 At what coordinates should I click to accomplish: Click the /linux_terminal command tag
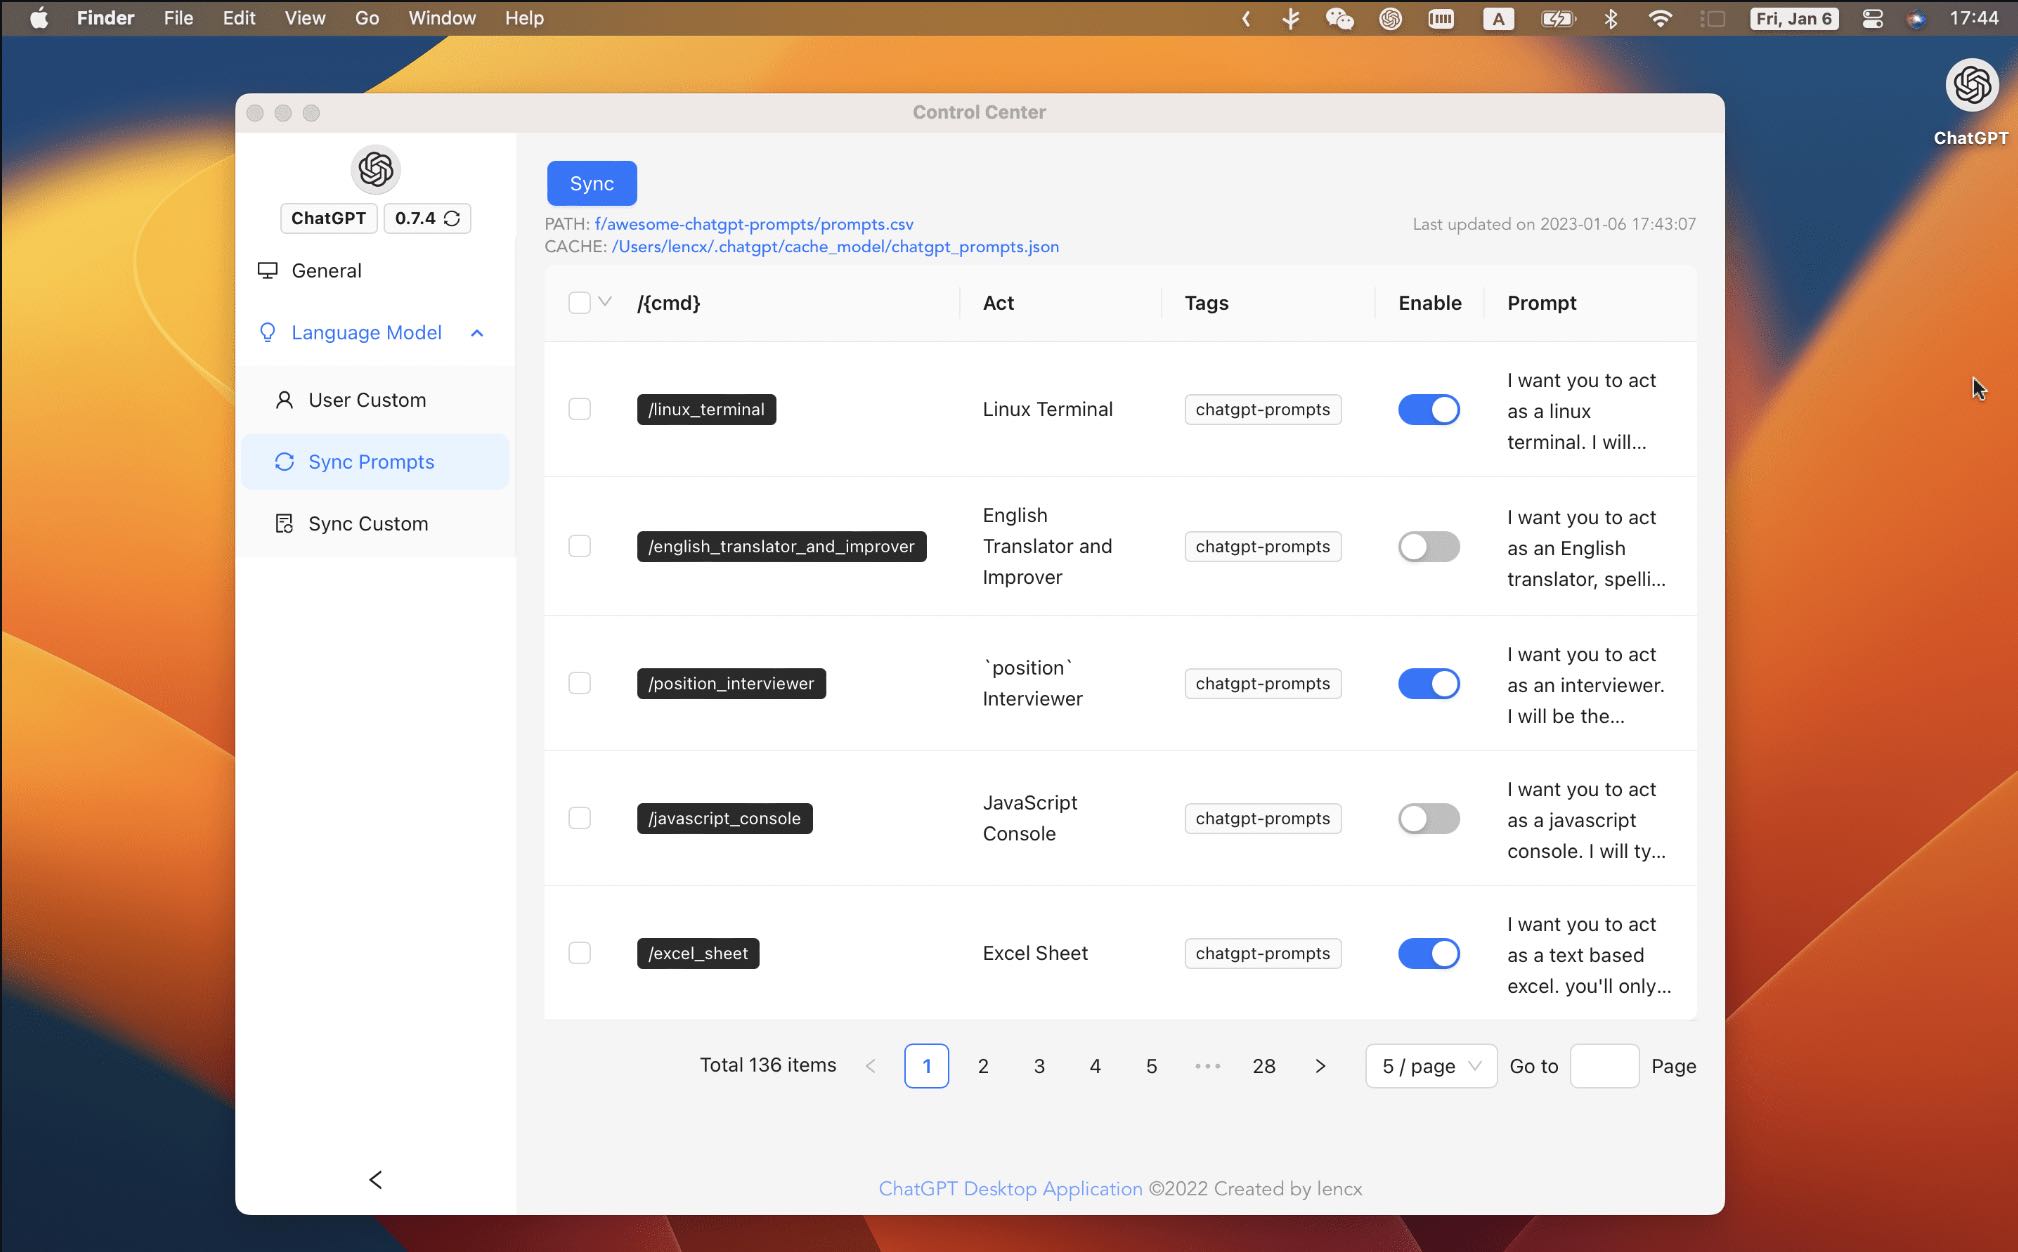point(706,409)
